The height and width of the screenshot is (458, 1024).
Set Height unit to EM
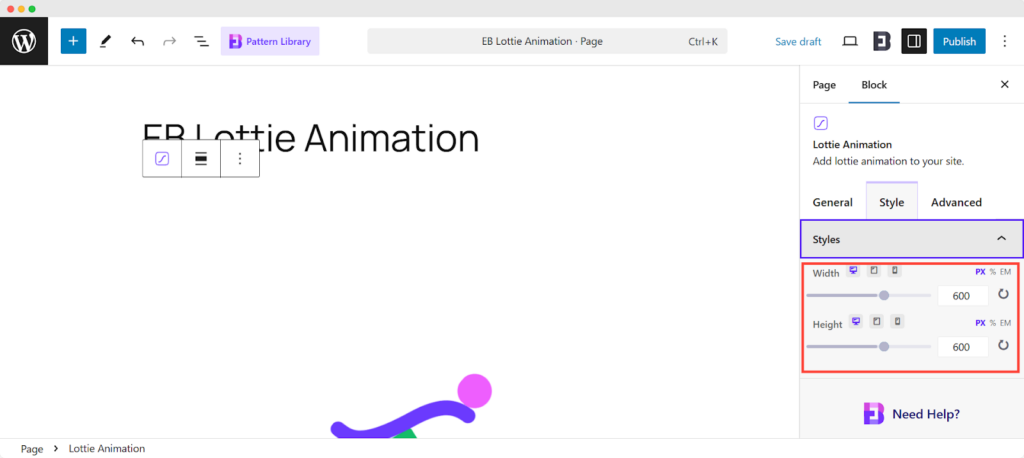point(1005,323)
